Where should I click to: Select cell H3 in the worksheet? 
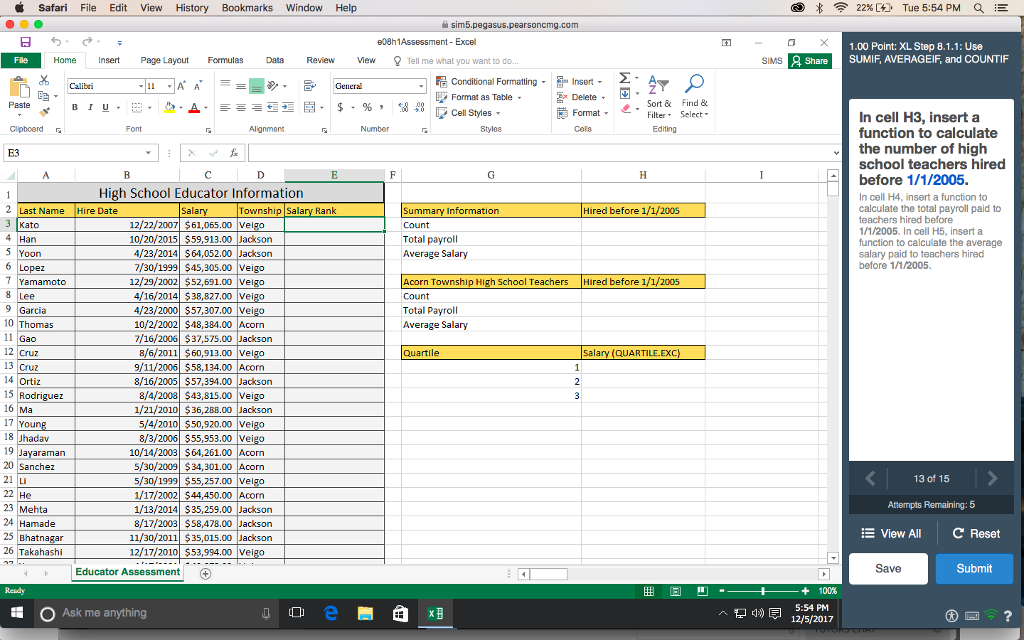click(x=642, y=225)
